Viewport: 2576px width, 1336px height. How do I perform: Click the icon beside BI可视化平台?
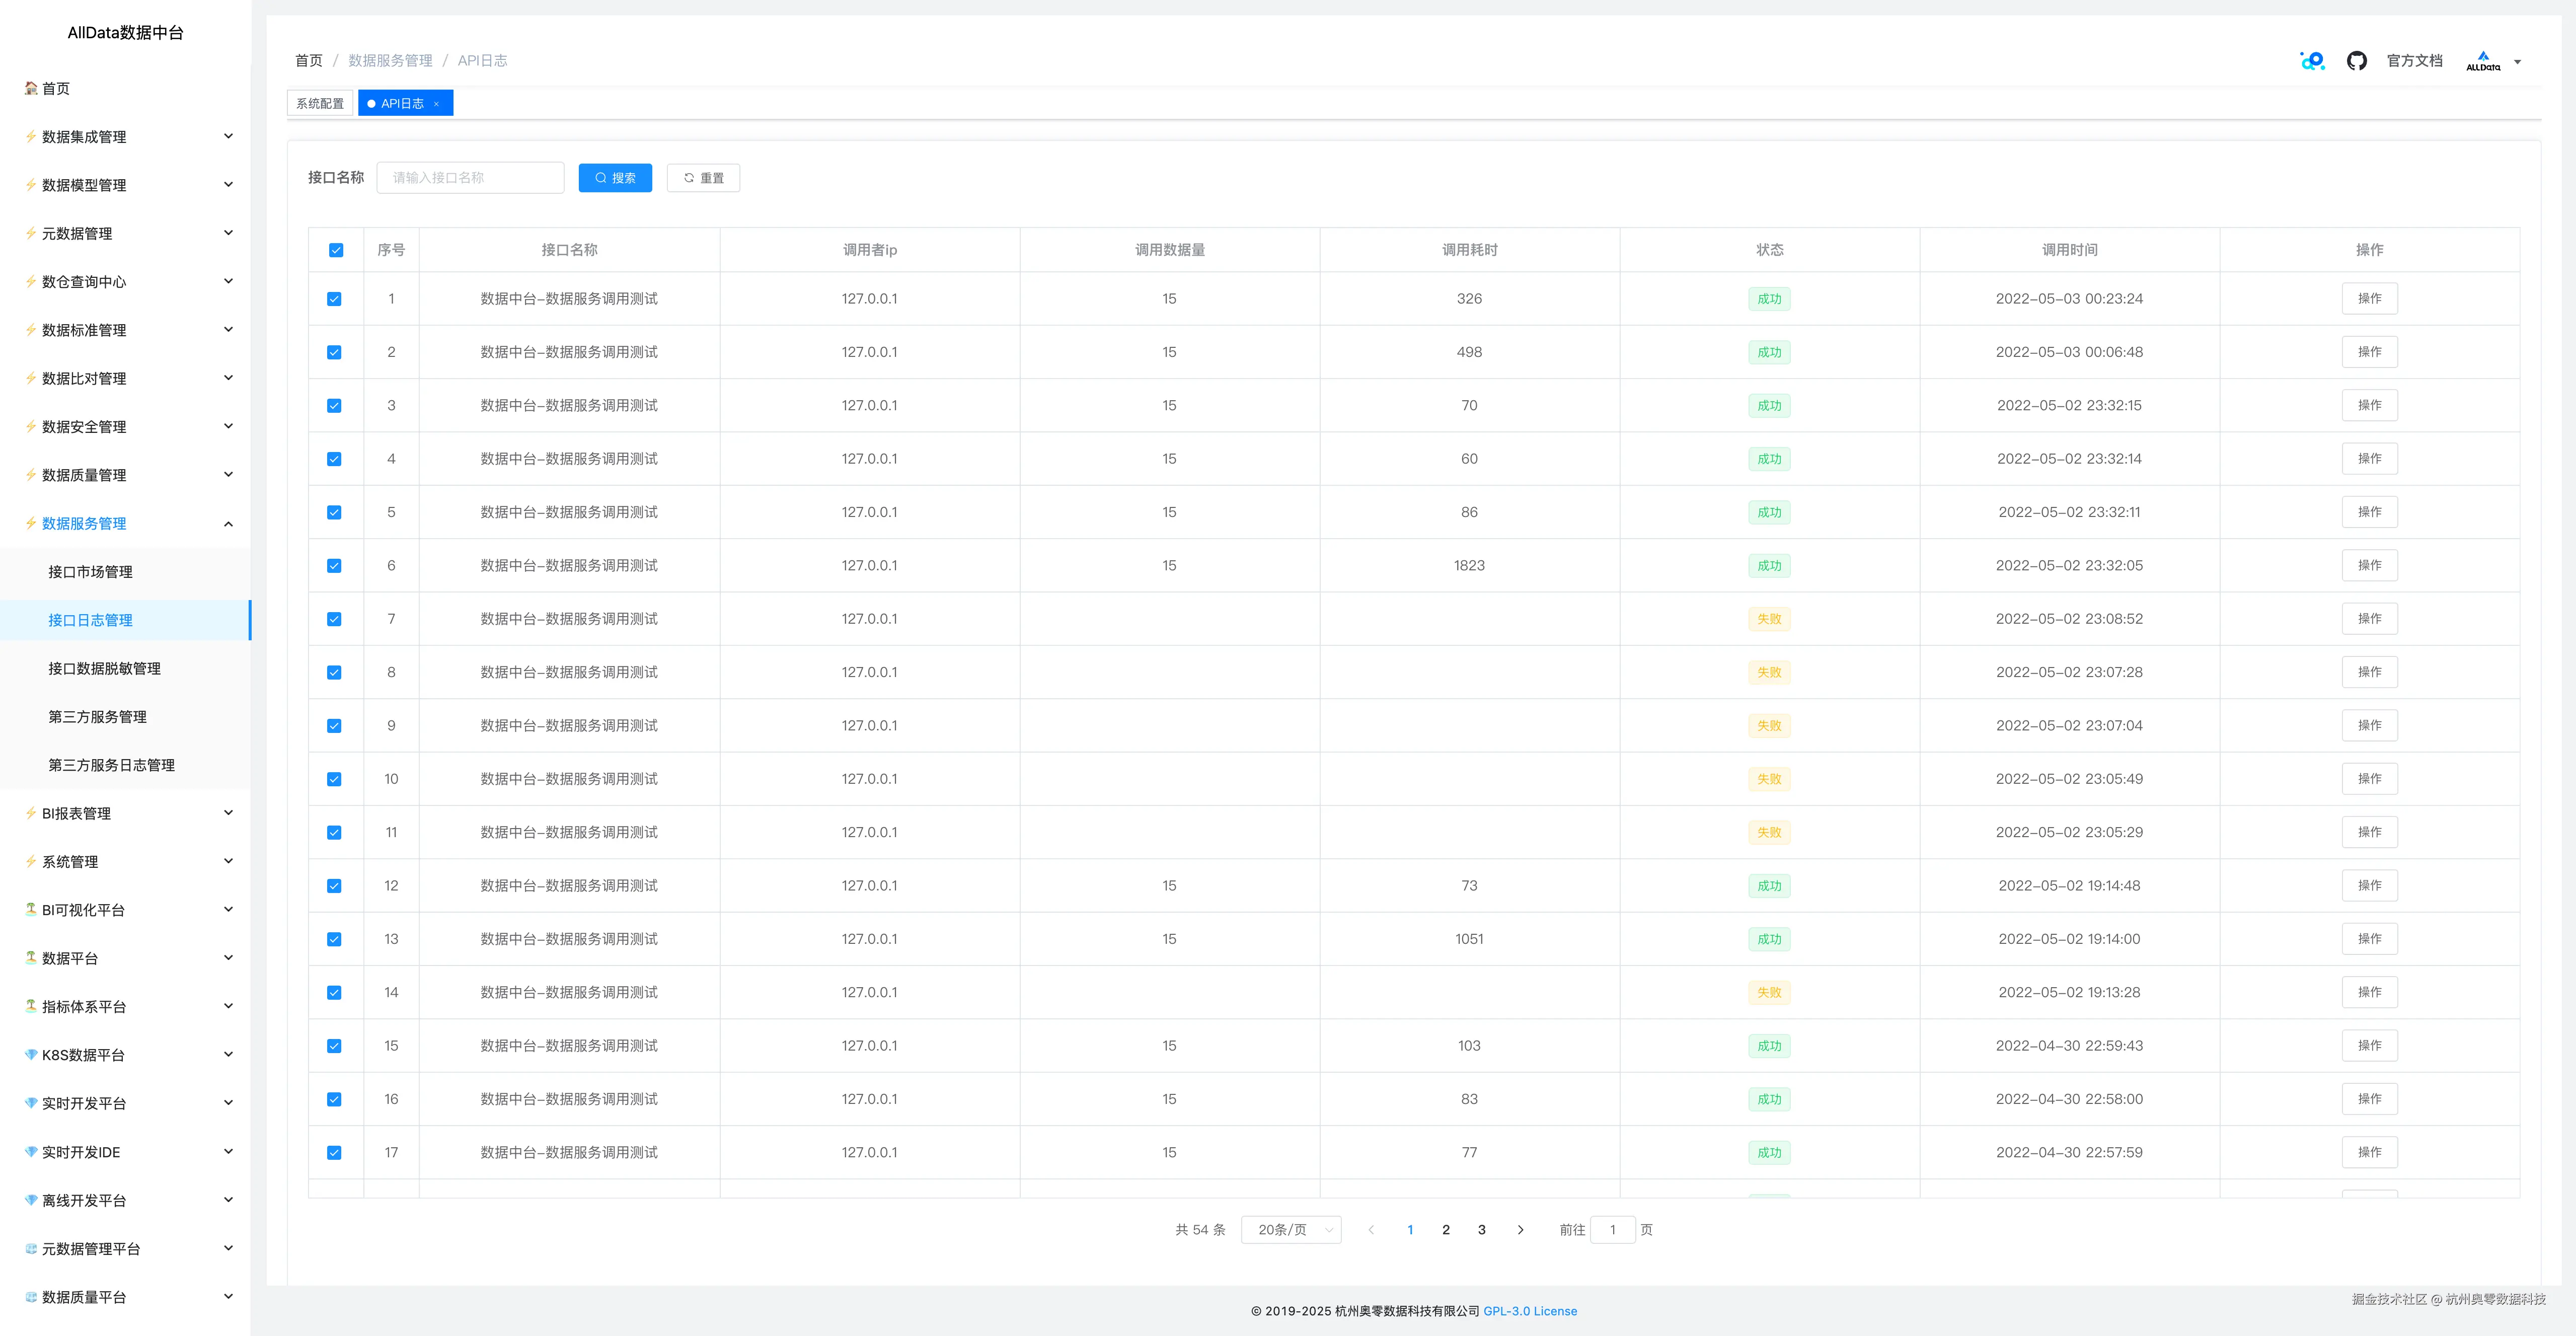tap(31, 909)
